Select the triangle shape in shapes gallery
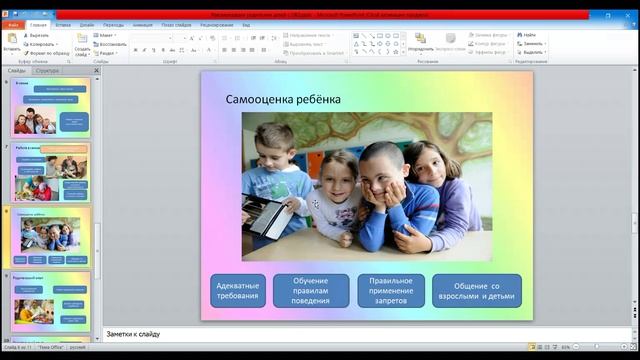The image size is (640, 360). [x=356, y=44]
